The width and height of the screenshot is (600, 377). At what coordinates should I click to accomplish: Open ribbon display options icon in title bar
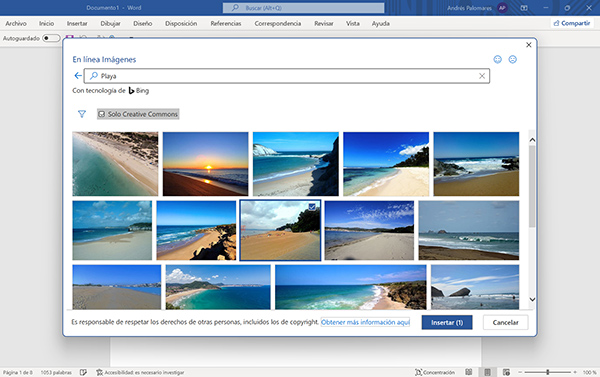pyautogui.click(x=524, y=8)
